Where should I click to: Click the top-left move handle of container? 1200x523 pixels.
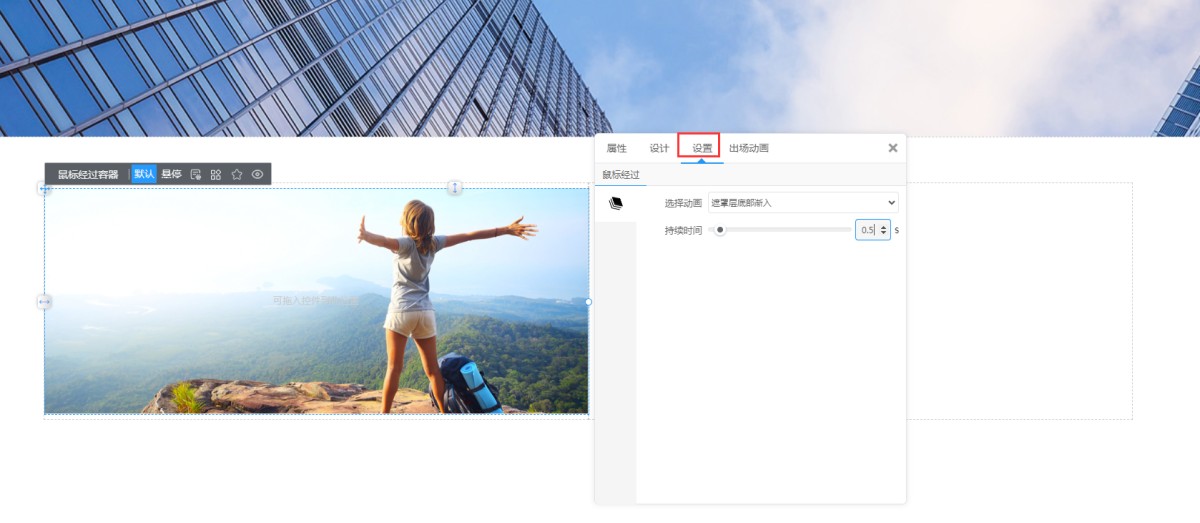(44, 188)
